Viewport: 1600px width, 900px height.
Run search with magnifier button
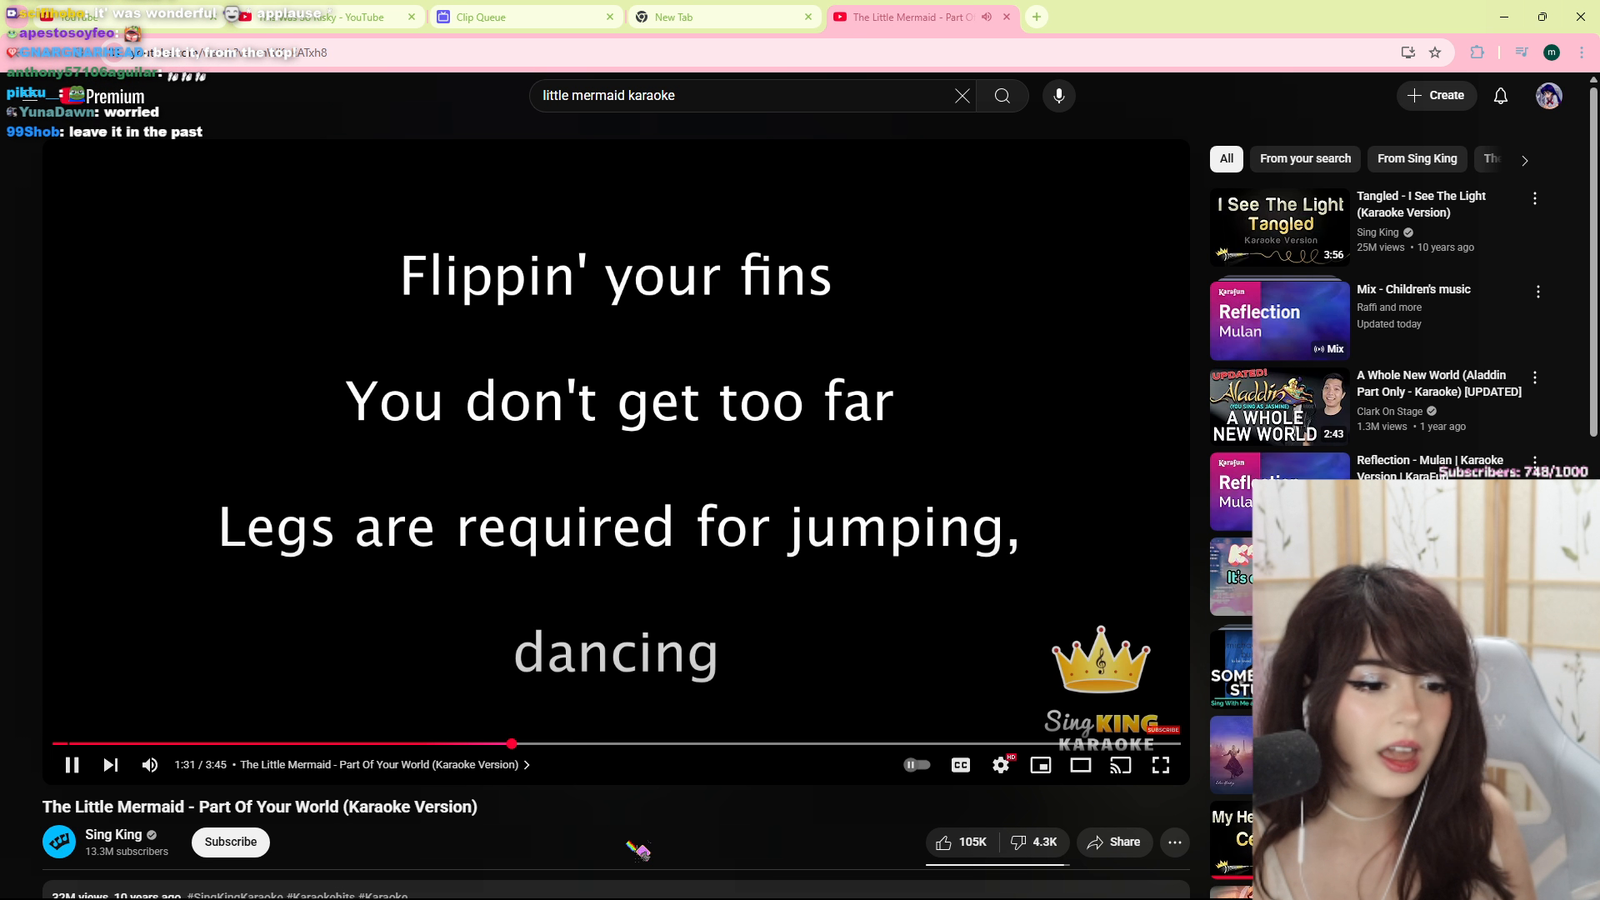click(1002, 96)
